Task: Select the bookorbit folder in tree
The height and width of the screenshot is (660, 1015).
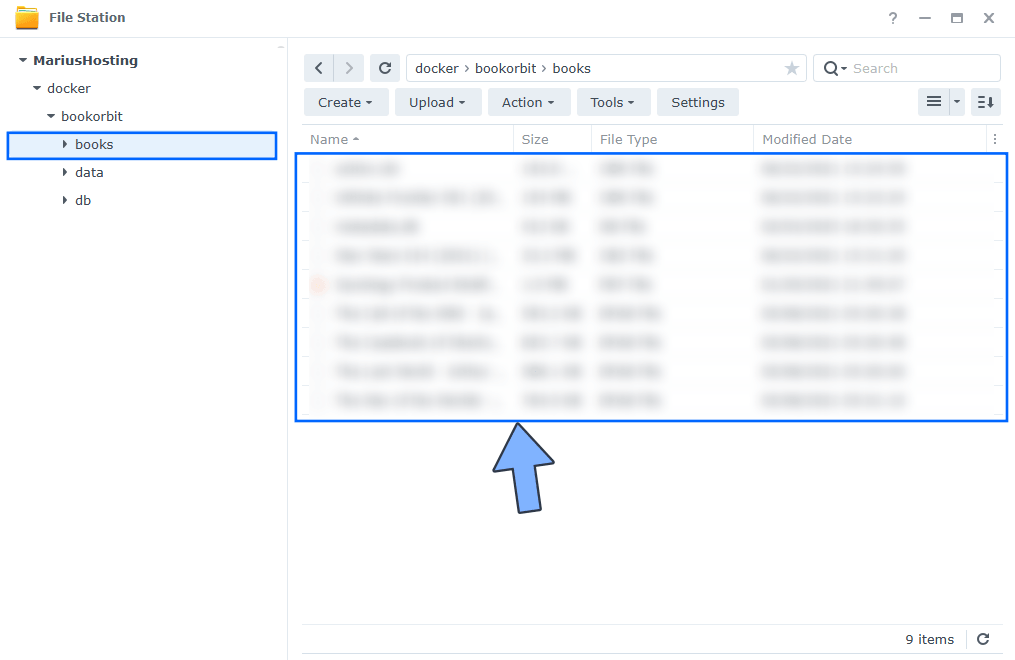Action: point(92,116)
